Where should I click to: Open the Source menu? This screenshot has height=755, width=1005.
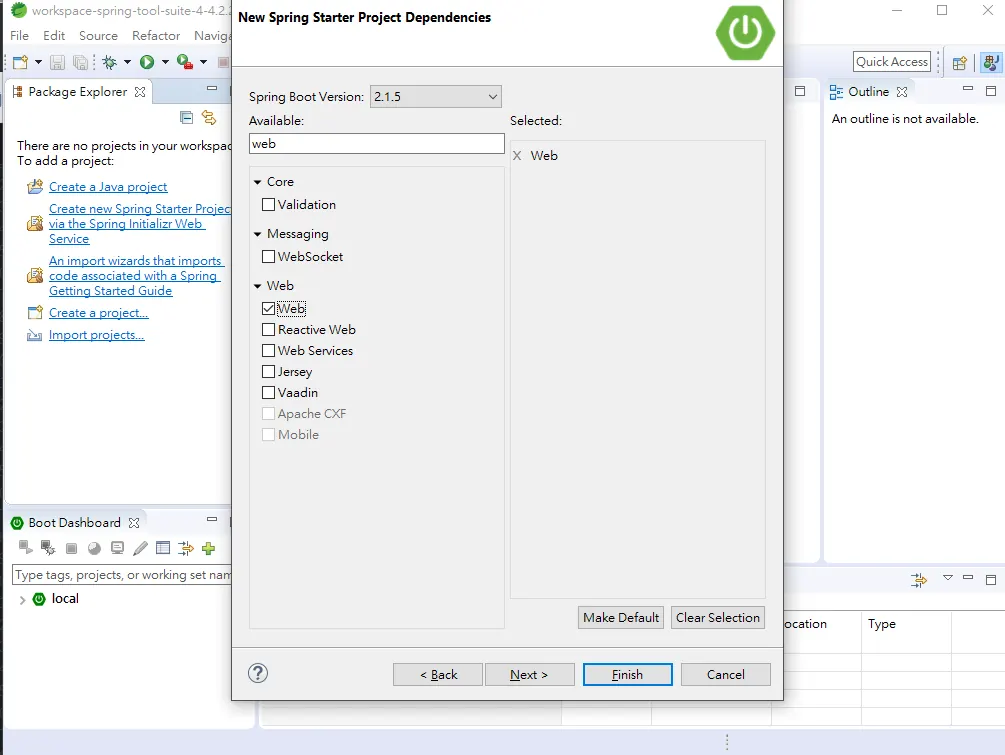pos(98,36)
